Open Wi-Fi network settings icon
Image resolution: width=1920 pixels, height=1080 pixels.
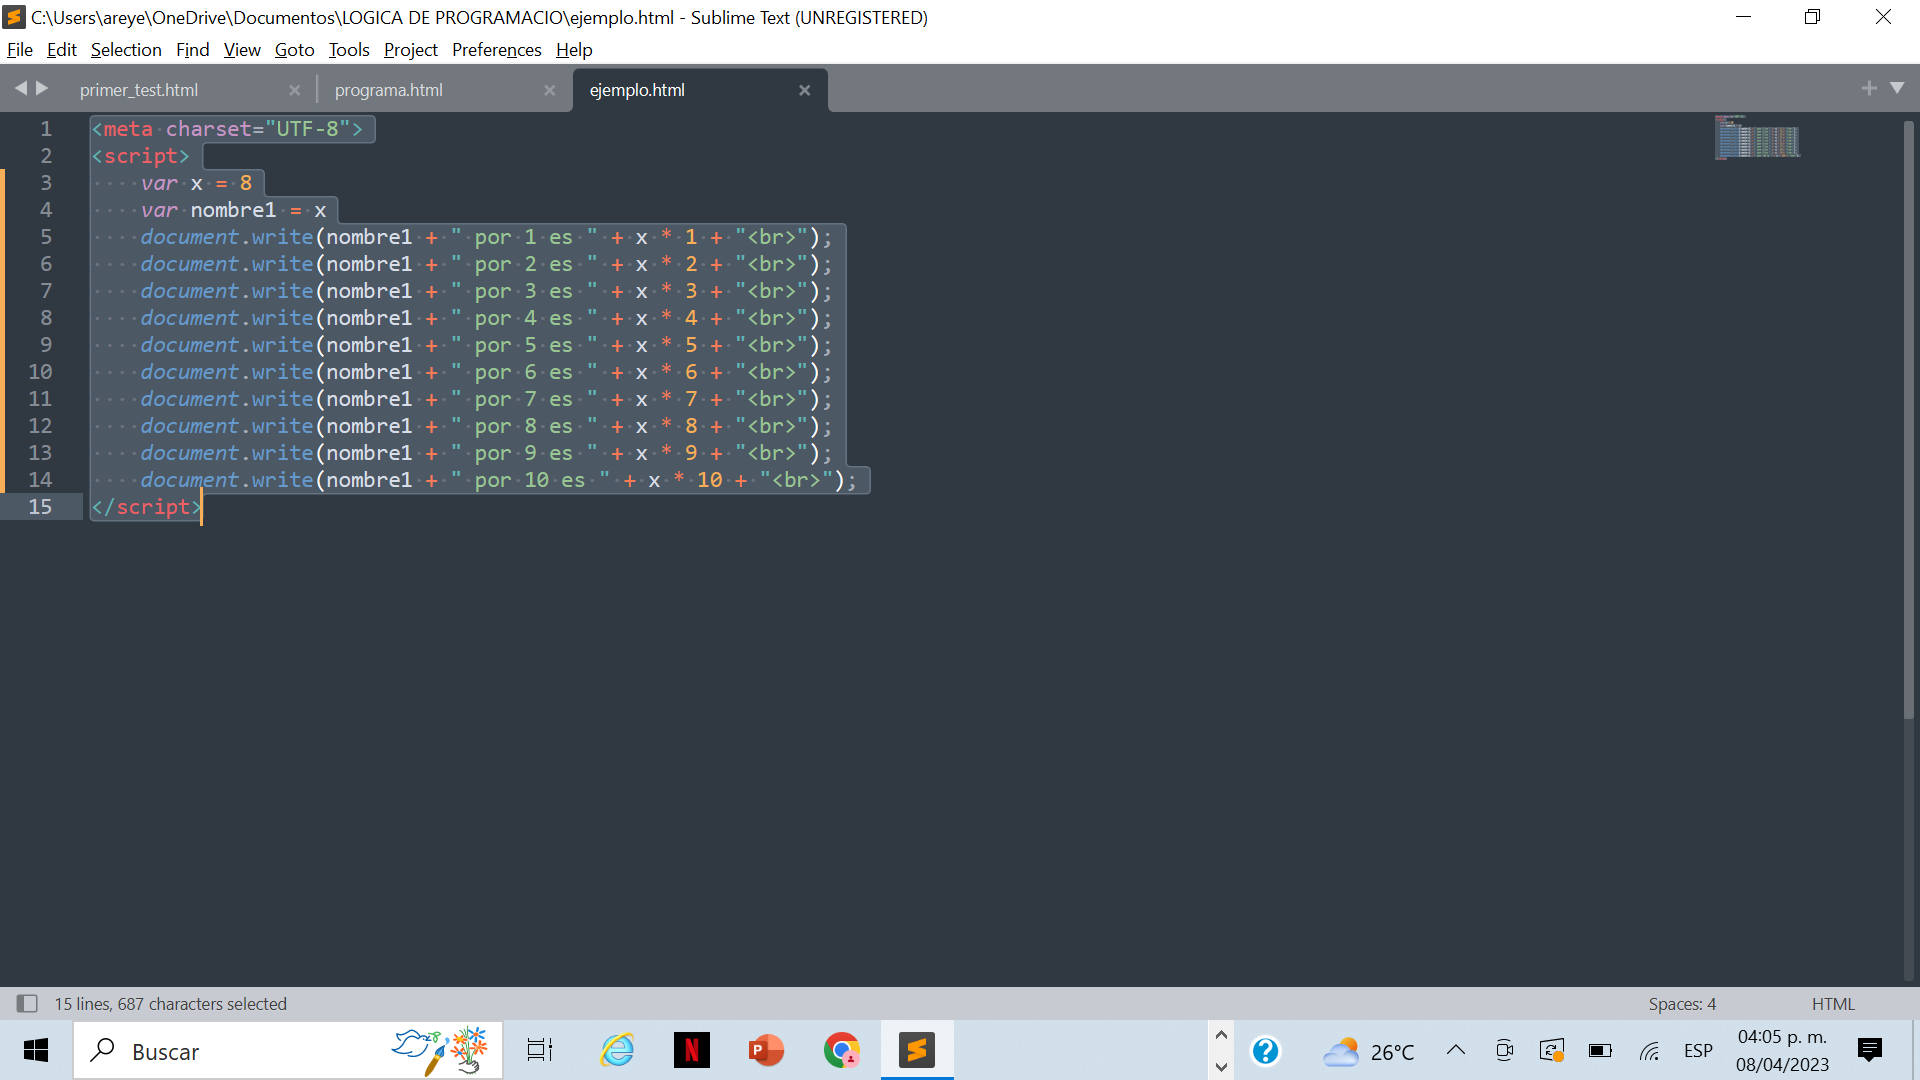(x=1649, y=1050)
